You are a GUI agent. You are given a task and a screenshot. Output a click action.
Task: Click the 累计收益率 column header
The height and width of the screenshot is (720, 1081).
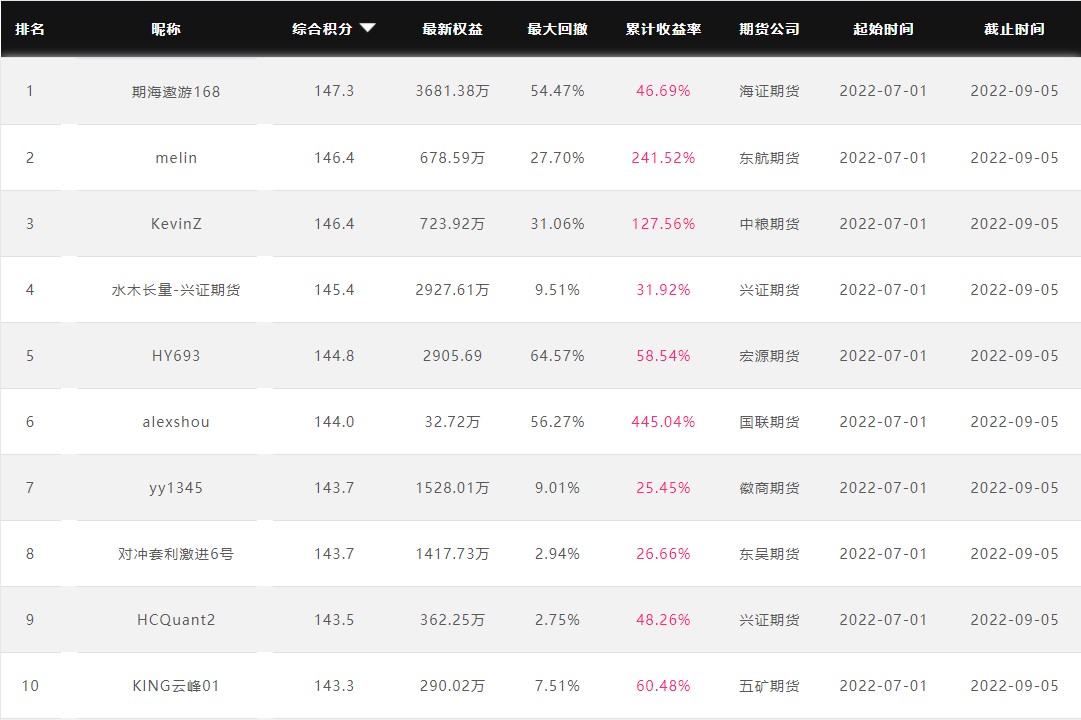(x=663, y=29)
